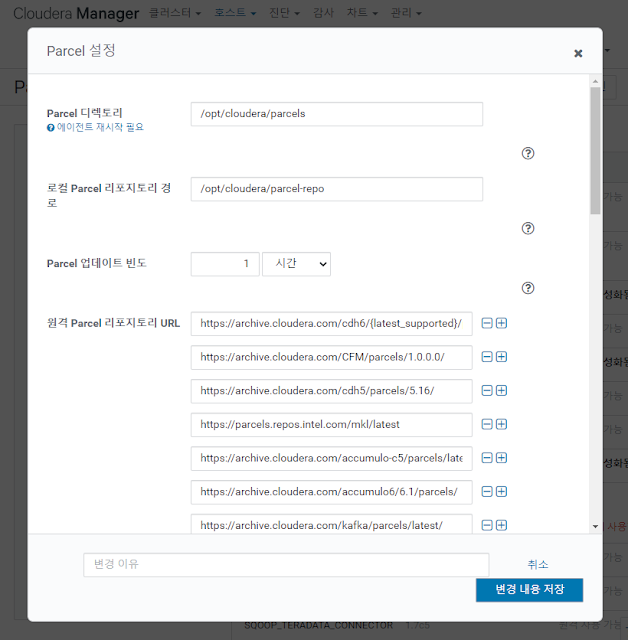The height and width of the screenshot is (640, 628).
Task: Add a row after cdh5 parcels 5.16 URL
Action: (x=502, y=391)
